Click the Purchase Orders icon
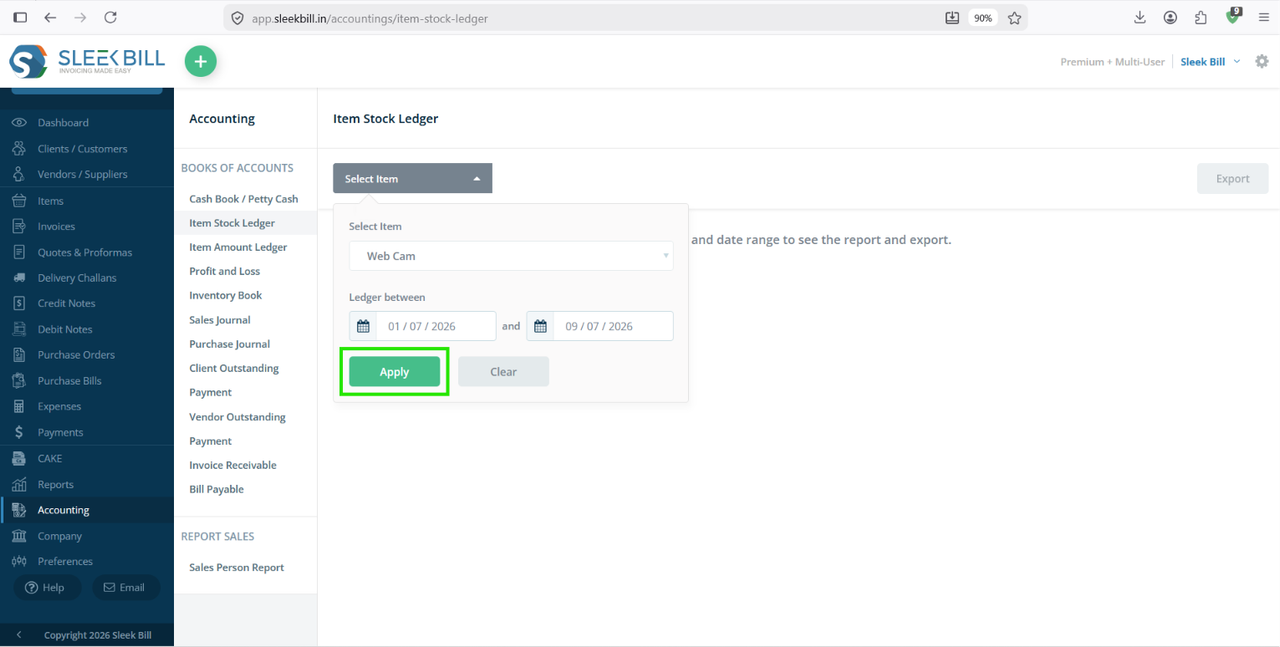This screenshot has width=1280, height=647. point(19,354)
